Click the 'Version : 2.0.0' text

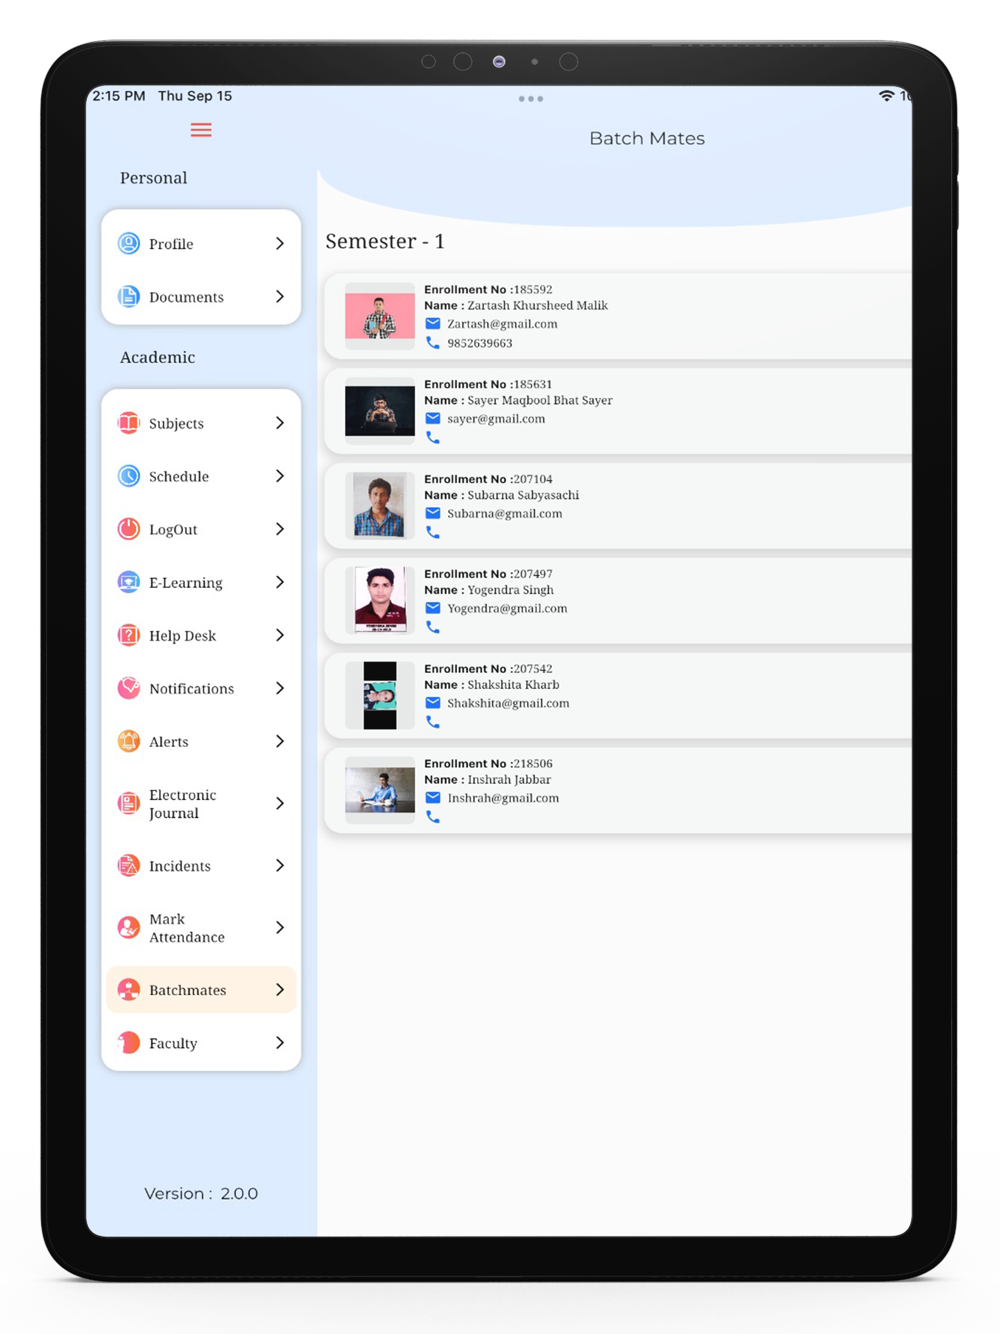pos(201,1193)
